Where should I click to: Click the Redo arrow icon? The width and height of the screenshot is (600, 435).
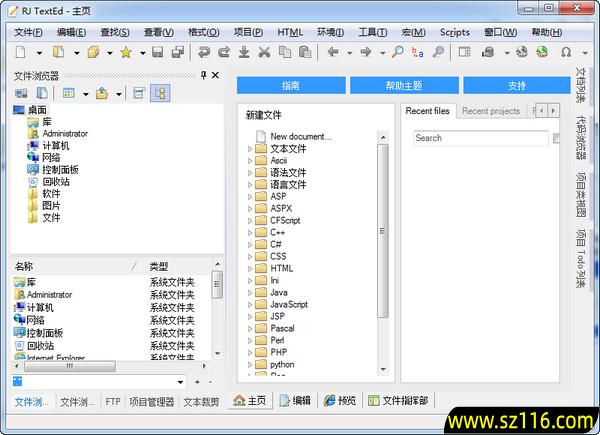coord(224,52)
